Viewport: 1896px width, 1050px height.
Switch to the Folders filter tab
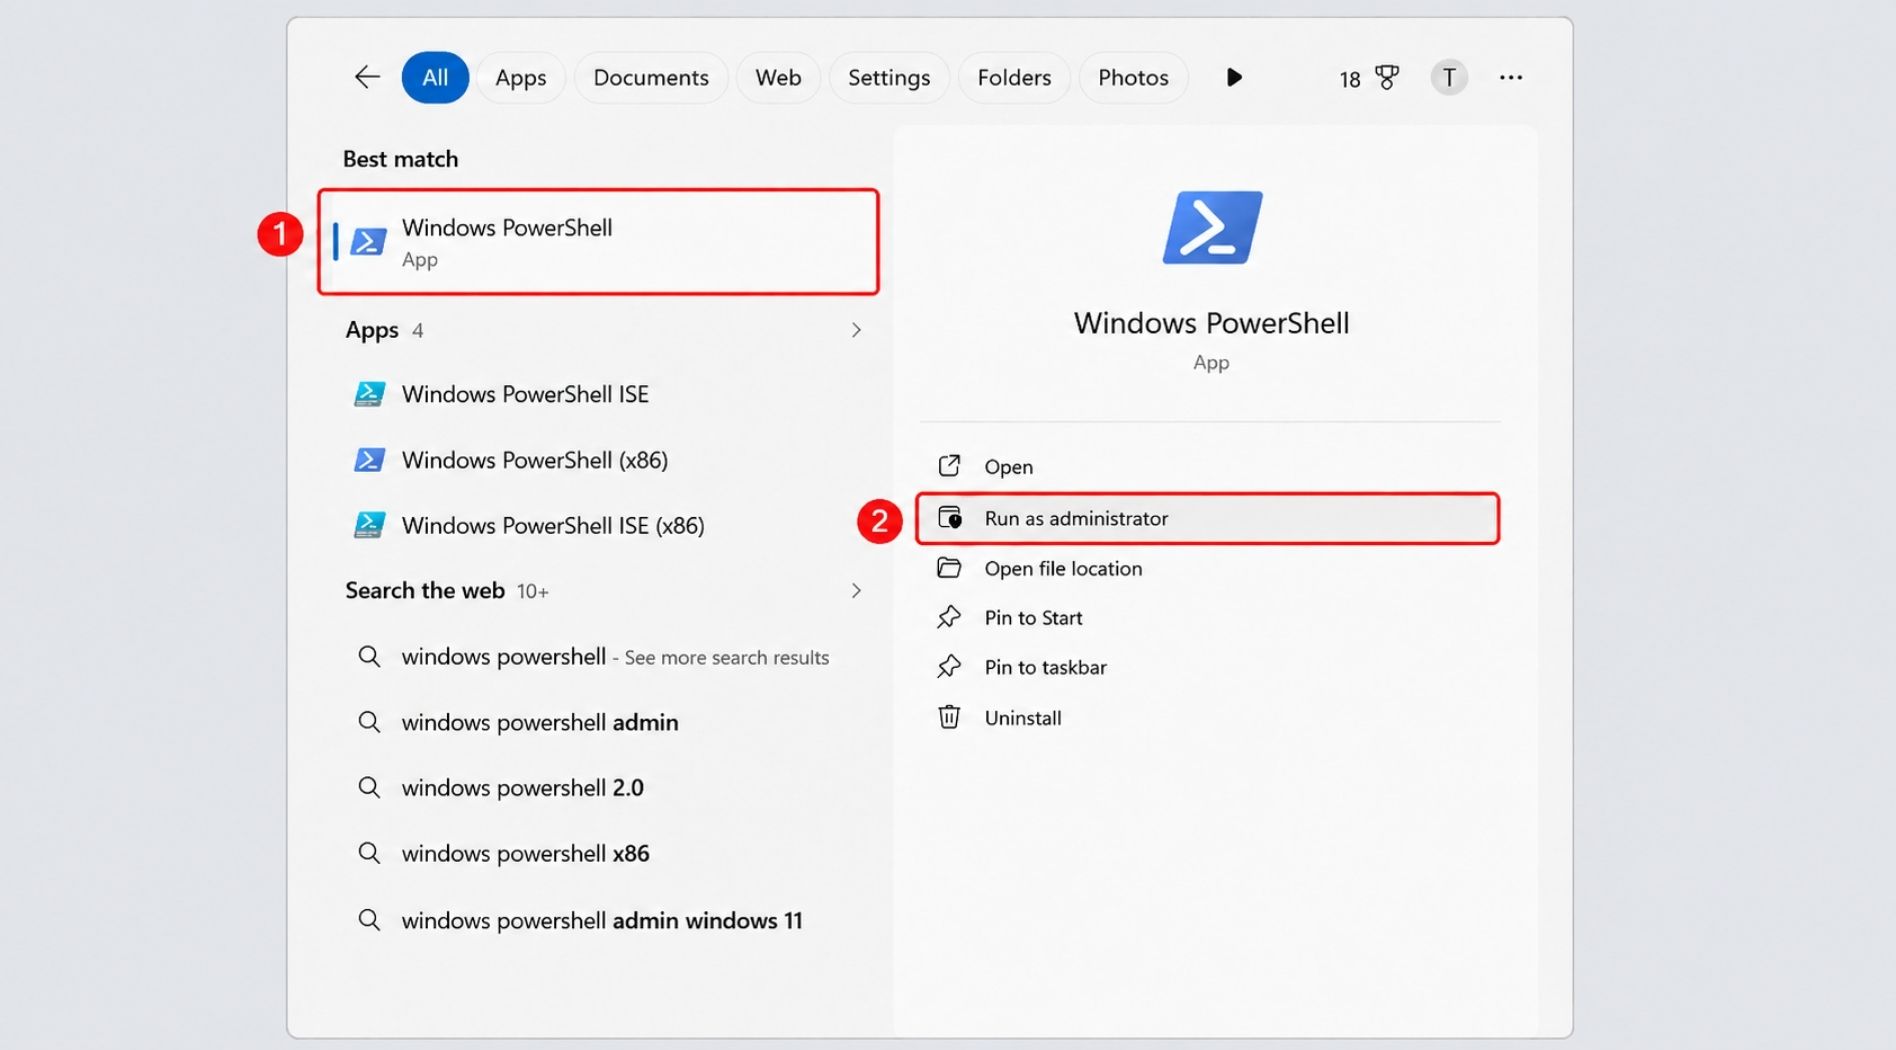pos(1014,77)
